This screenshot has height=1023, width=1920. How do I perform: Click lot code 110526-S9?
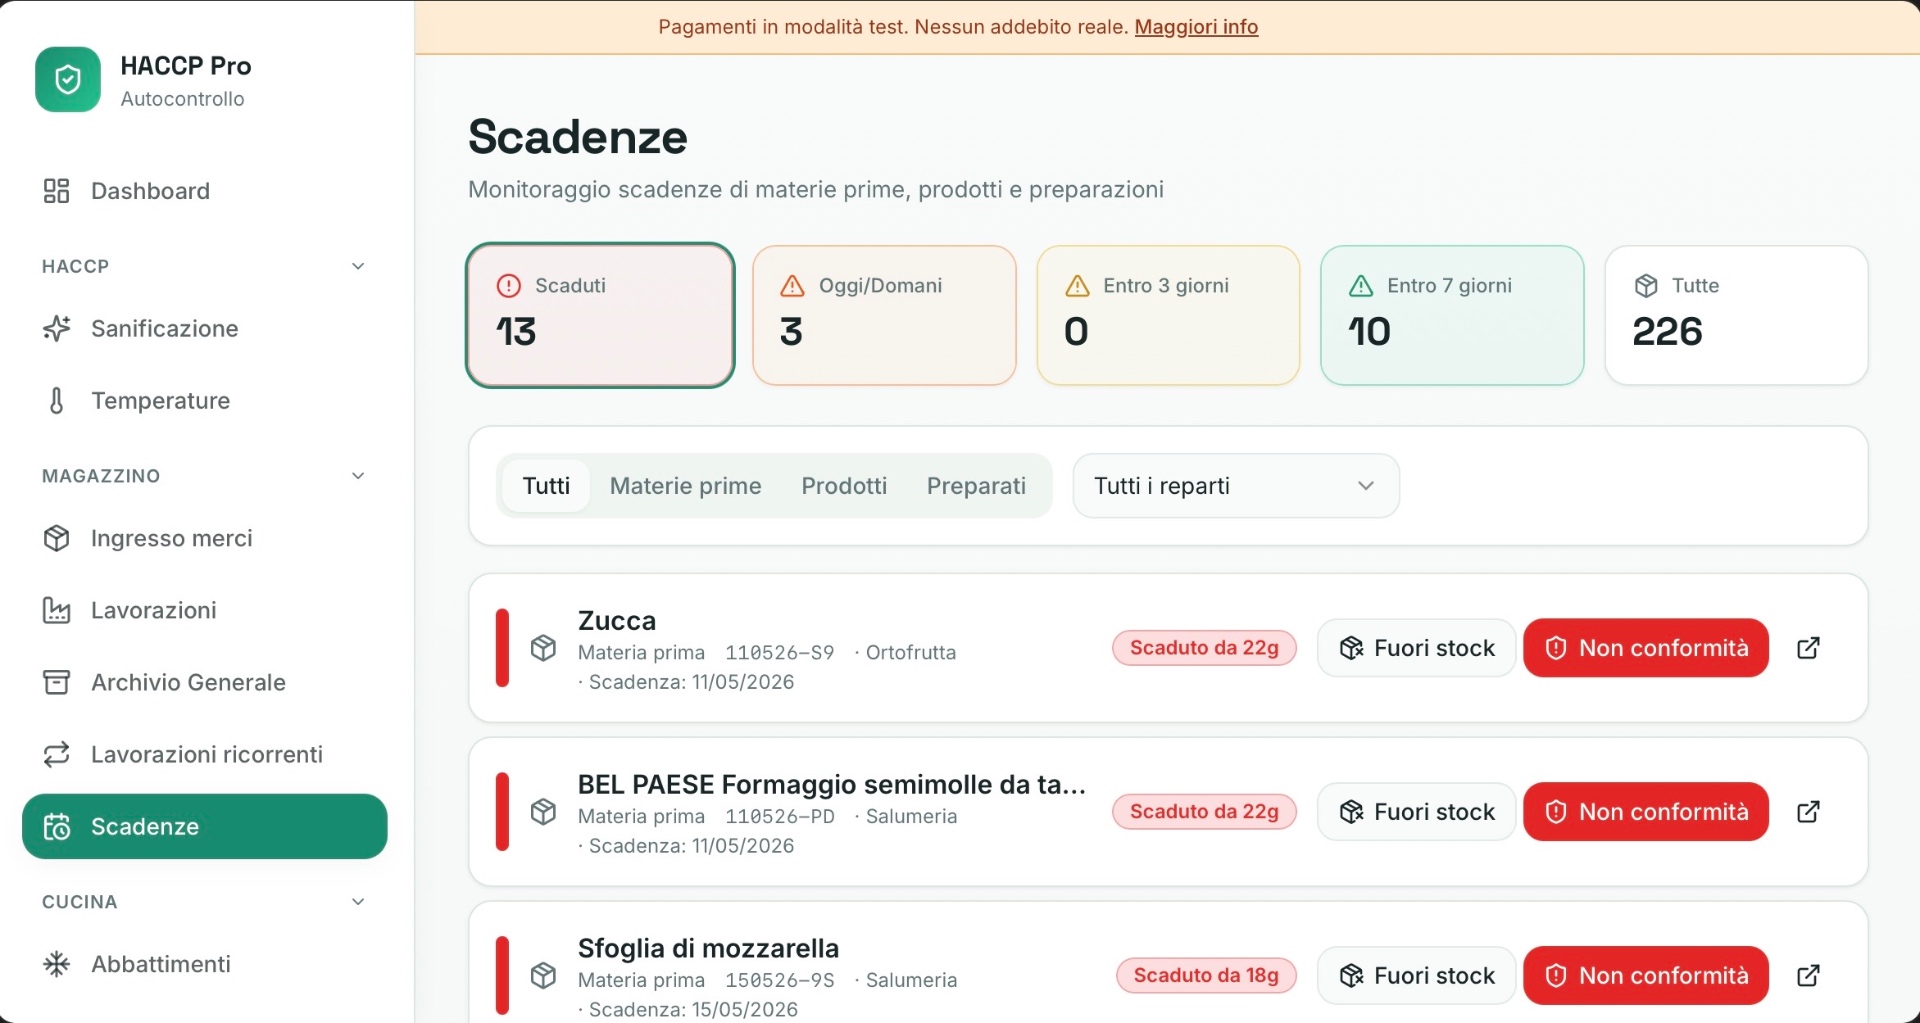tap(780, 653)
